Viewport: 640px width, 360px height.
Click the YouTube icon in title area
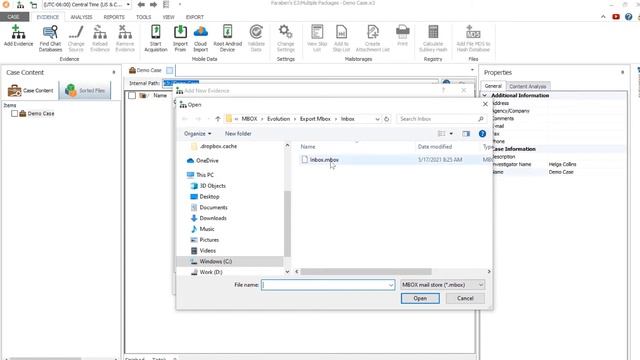tap(616, 17)
